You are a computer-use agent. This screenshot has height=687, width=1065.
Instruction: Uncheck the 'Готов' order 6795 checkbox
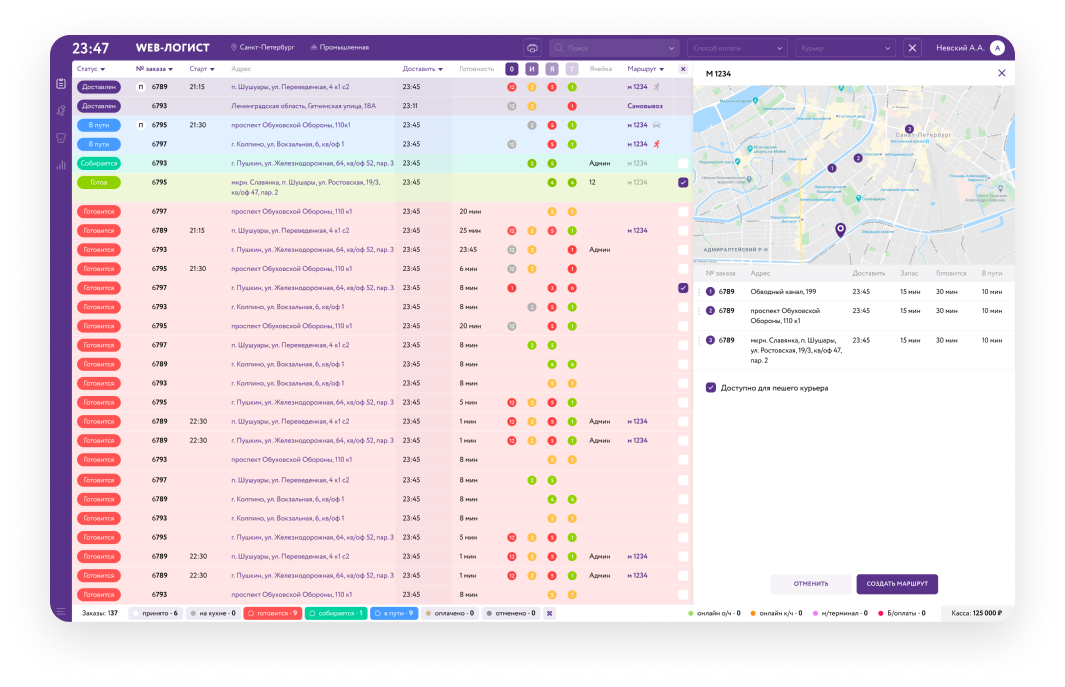click(x=683, y=183)
